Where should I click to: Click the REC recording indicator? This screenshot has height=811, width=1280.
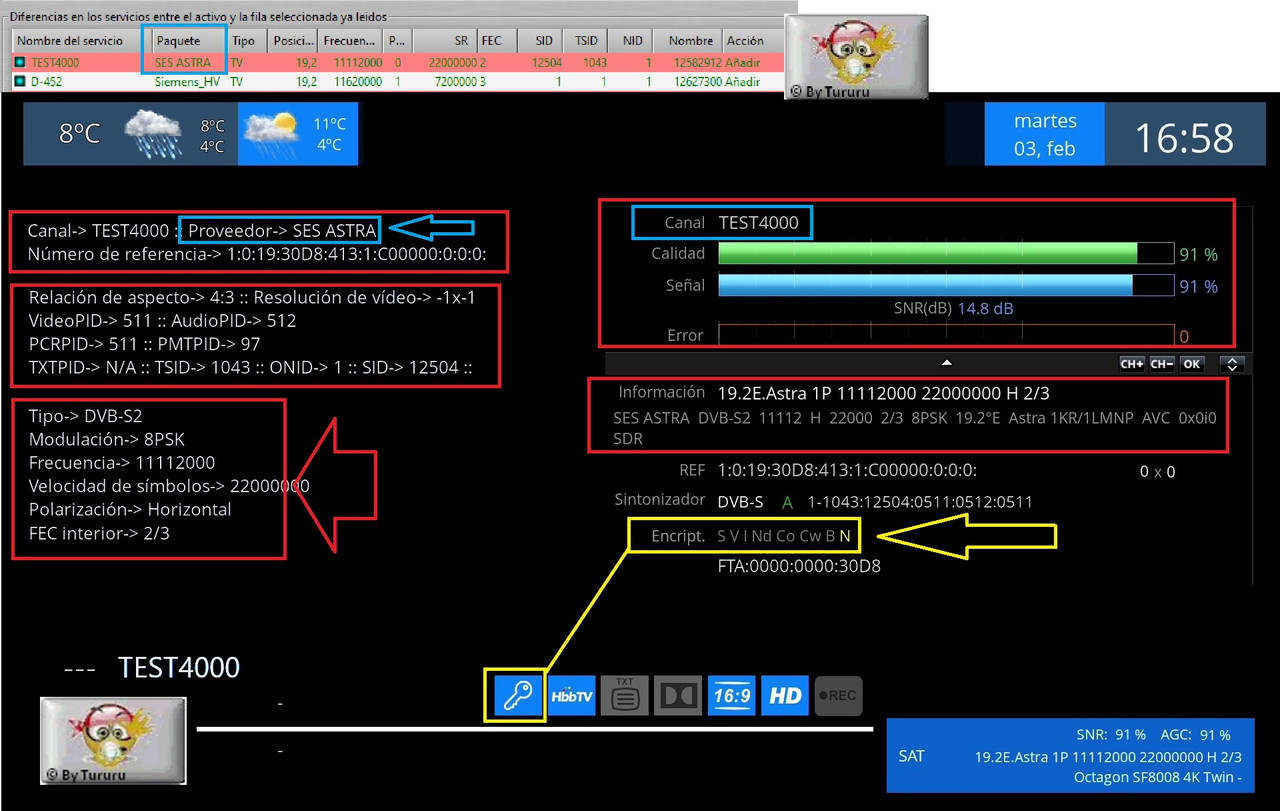pos(838,695)
